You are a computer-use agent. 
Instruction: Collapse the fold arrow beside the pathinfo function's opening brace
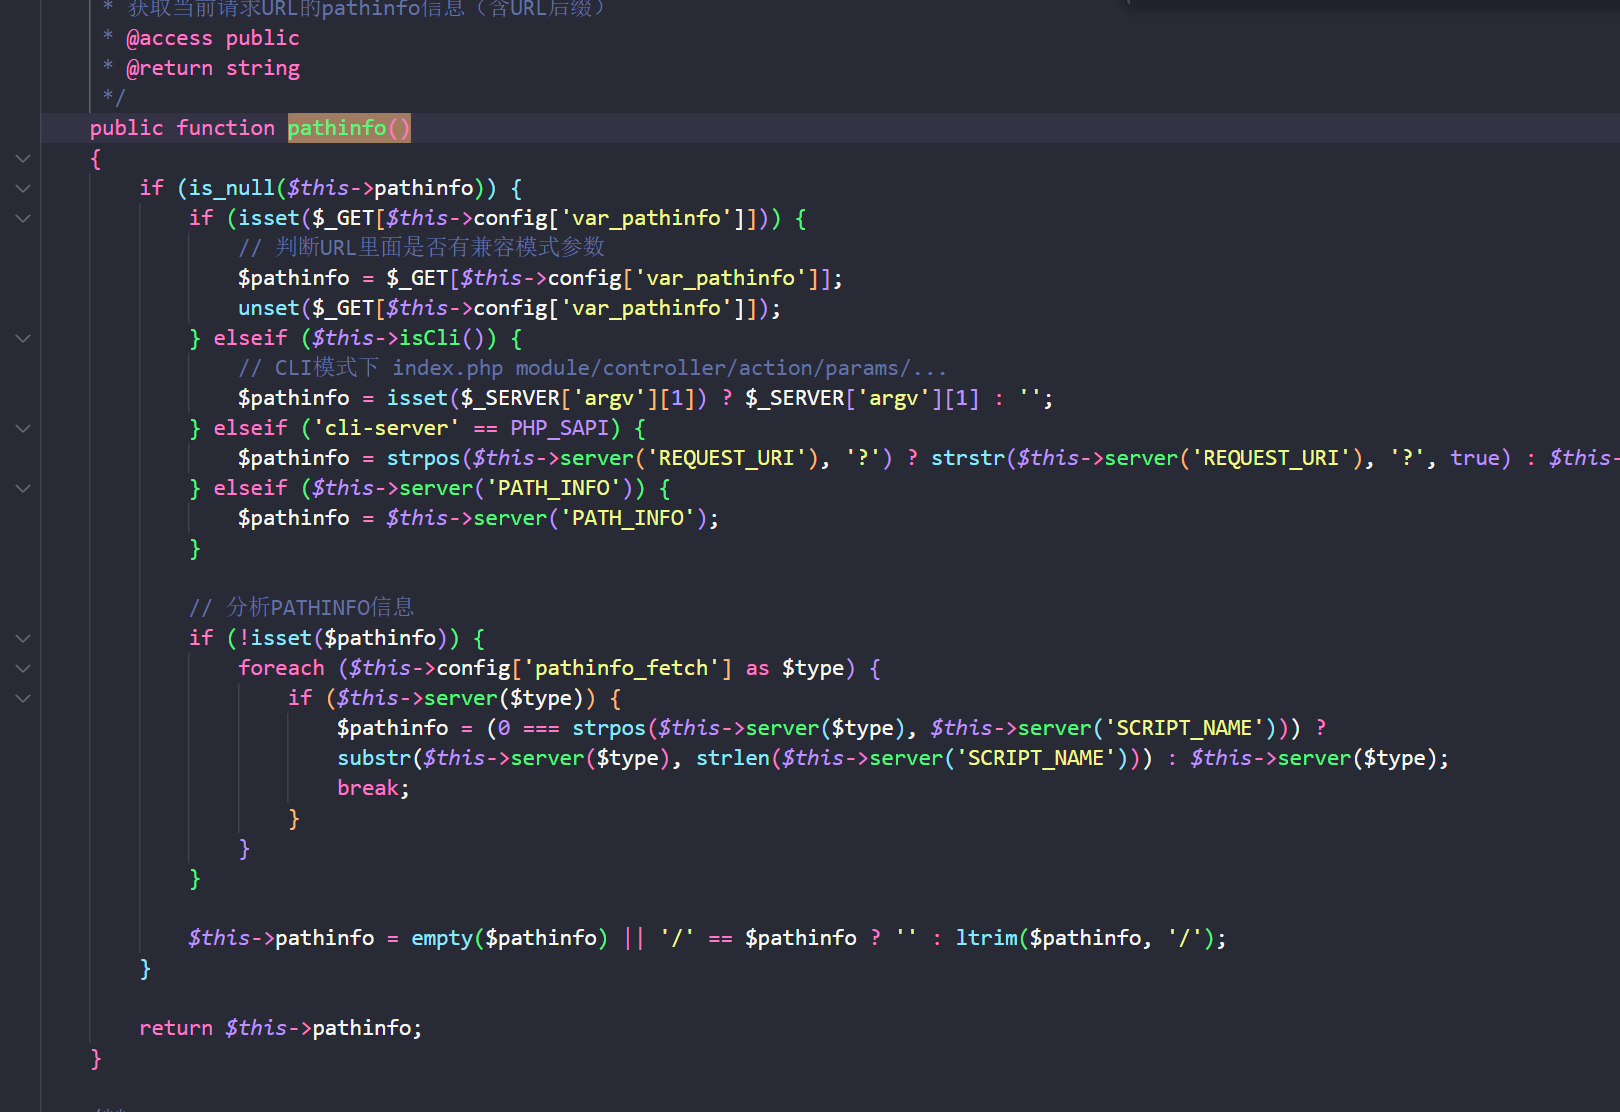[x=23, y=158]
